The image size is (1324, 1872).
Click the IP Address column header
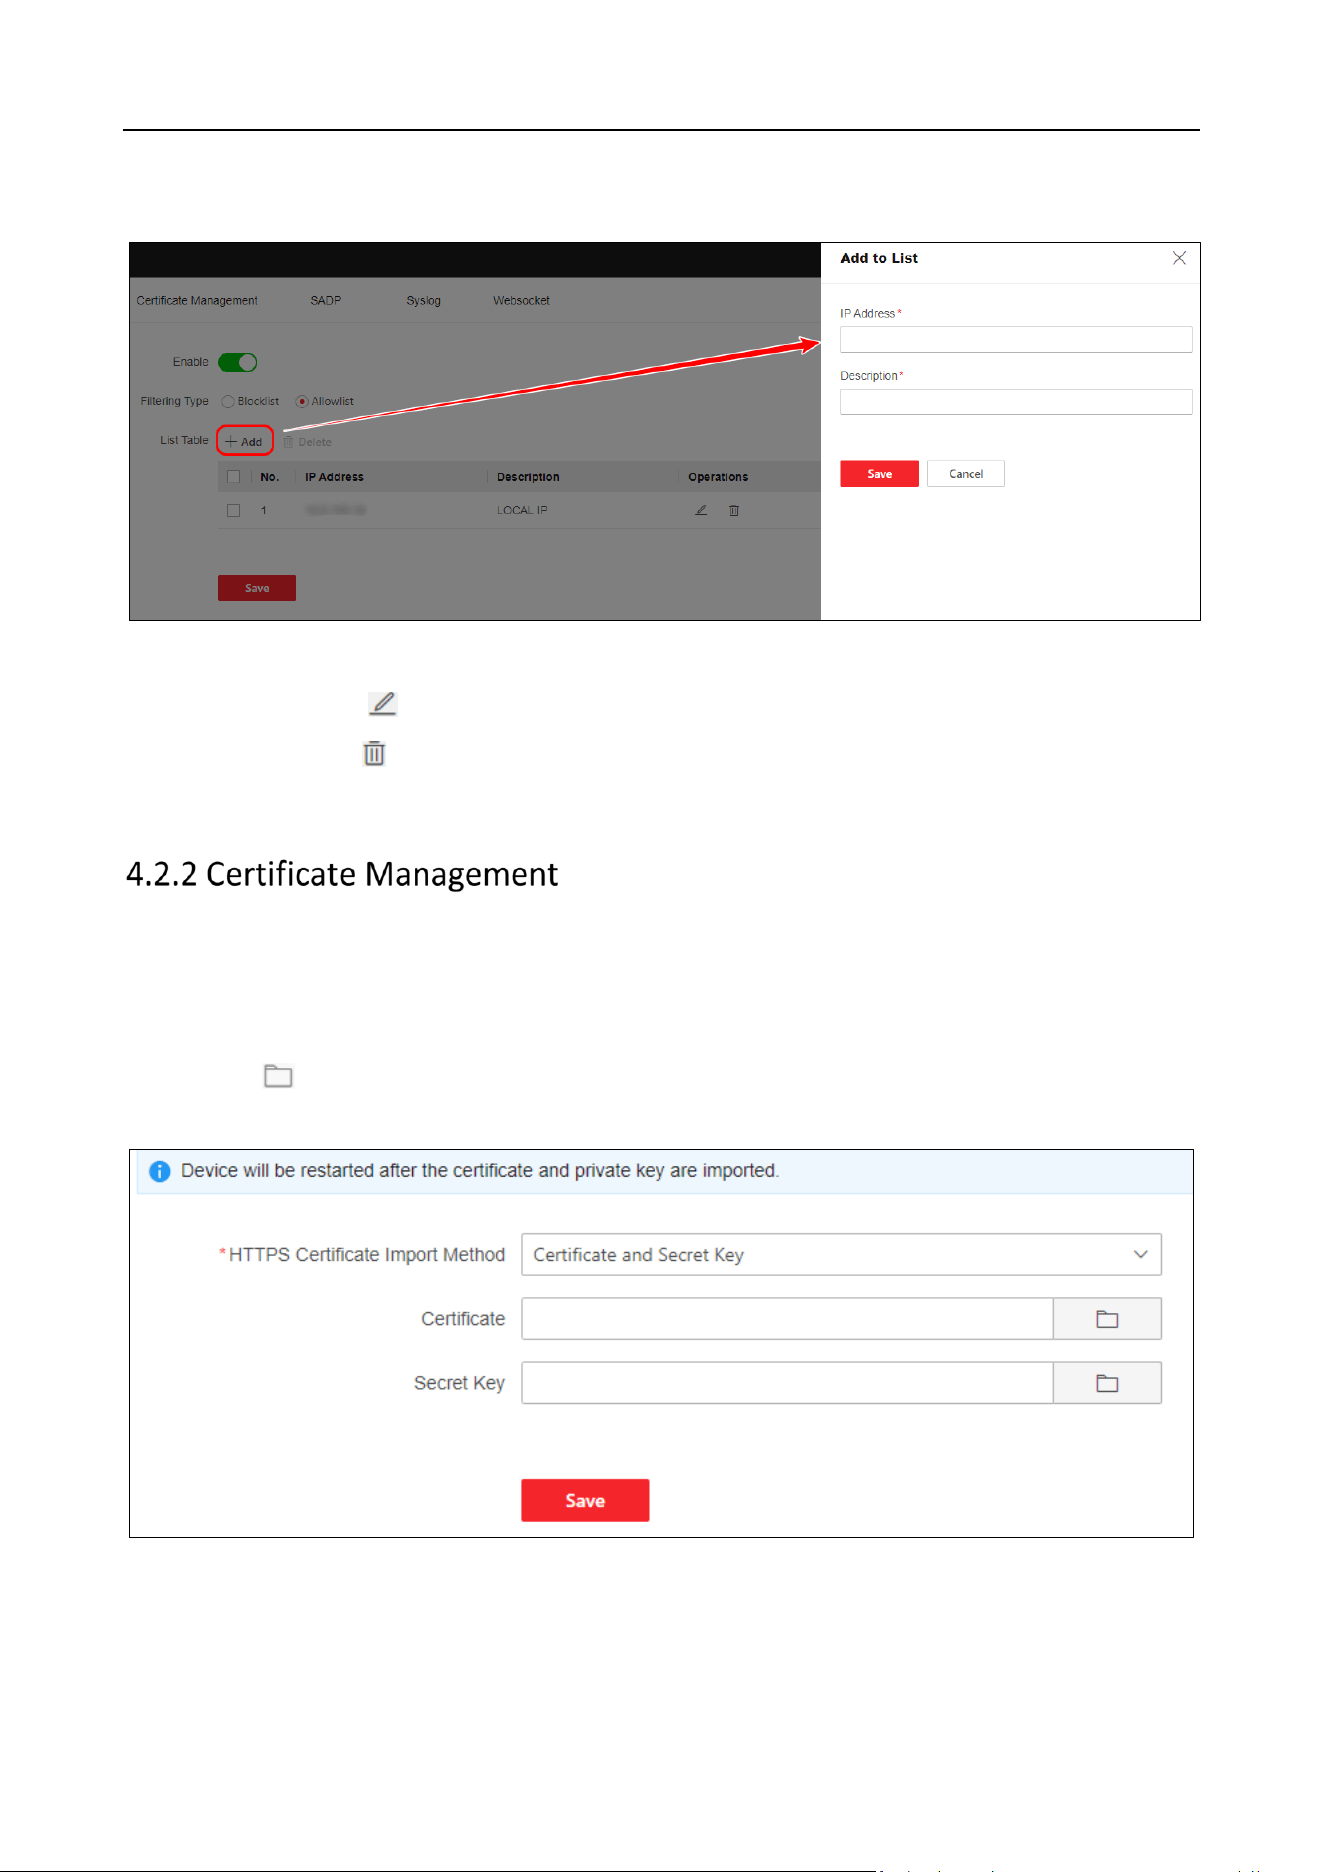click(334, 477)
